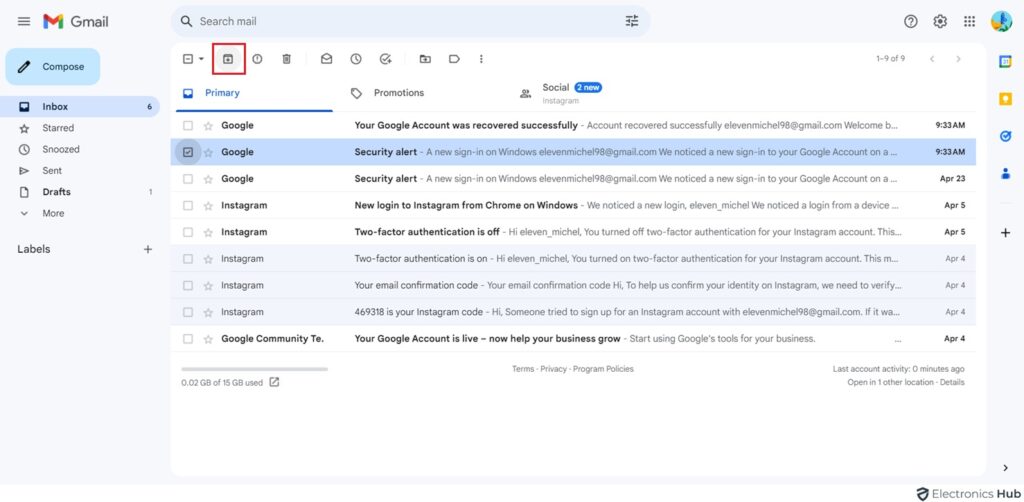The height and width of the screenshot is (502, 1024).
Task: Click the Gmail logo
Action: pyautogui.click(x=76, y=22)
